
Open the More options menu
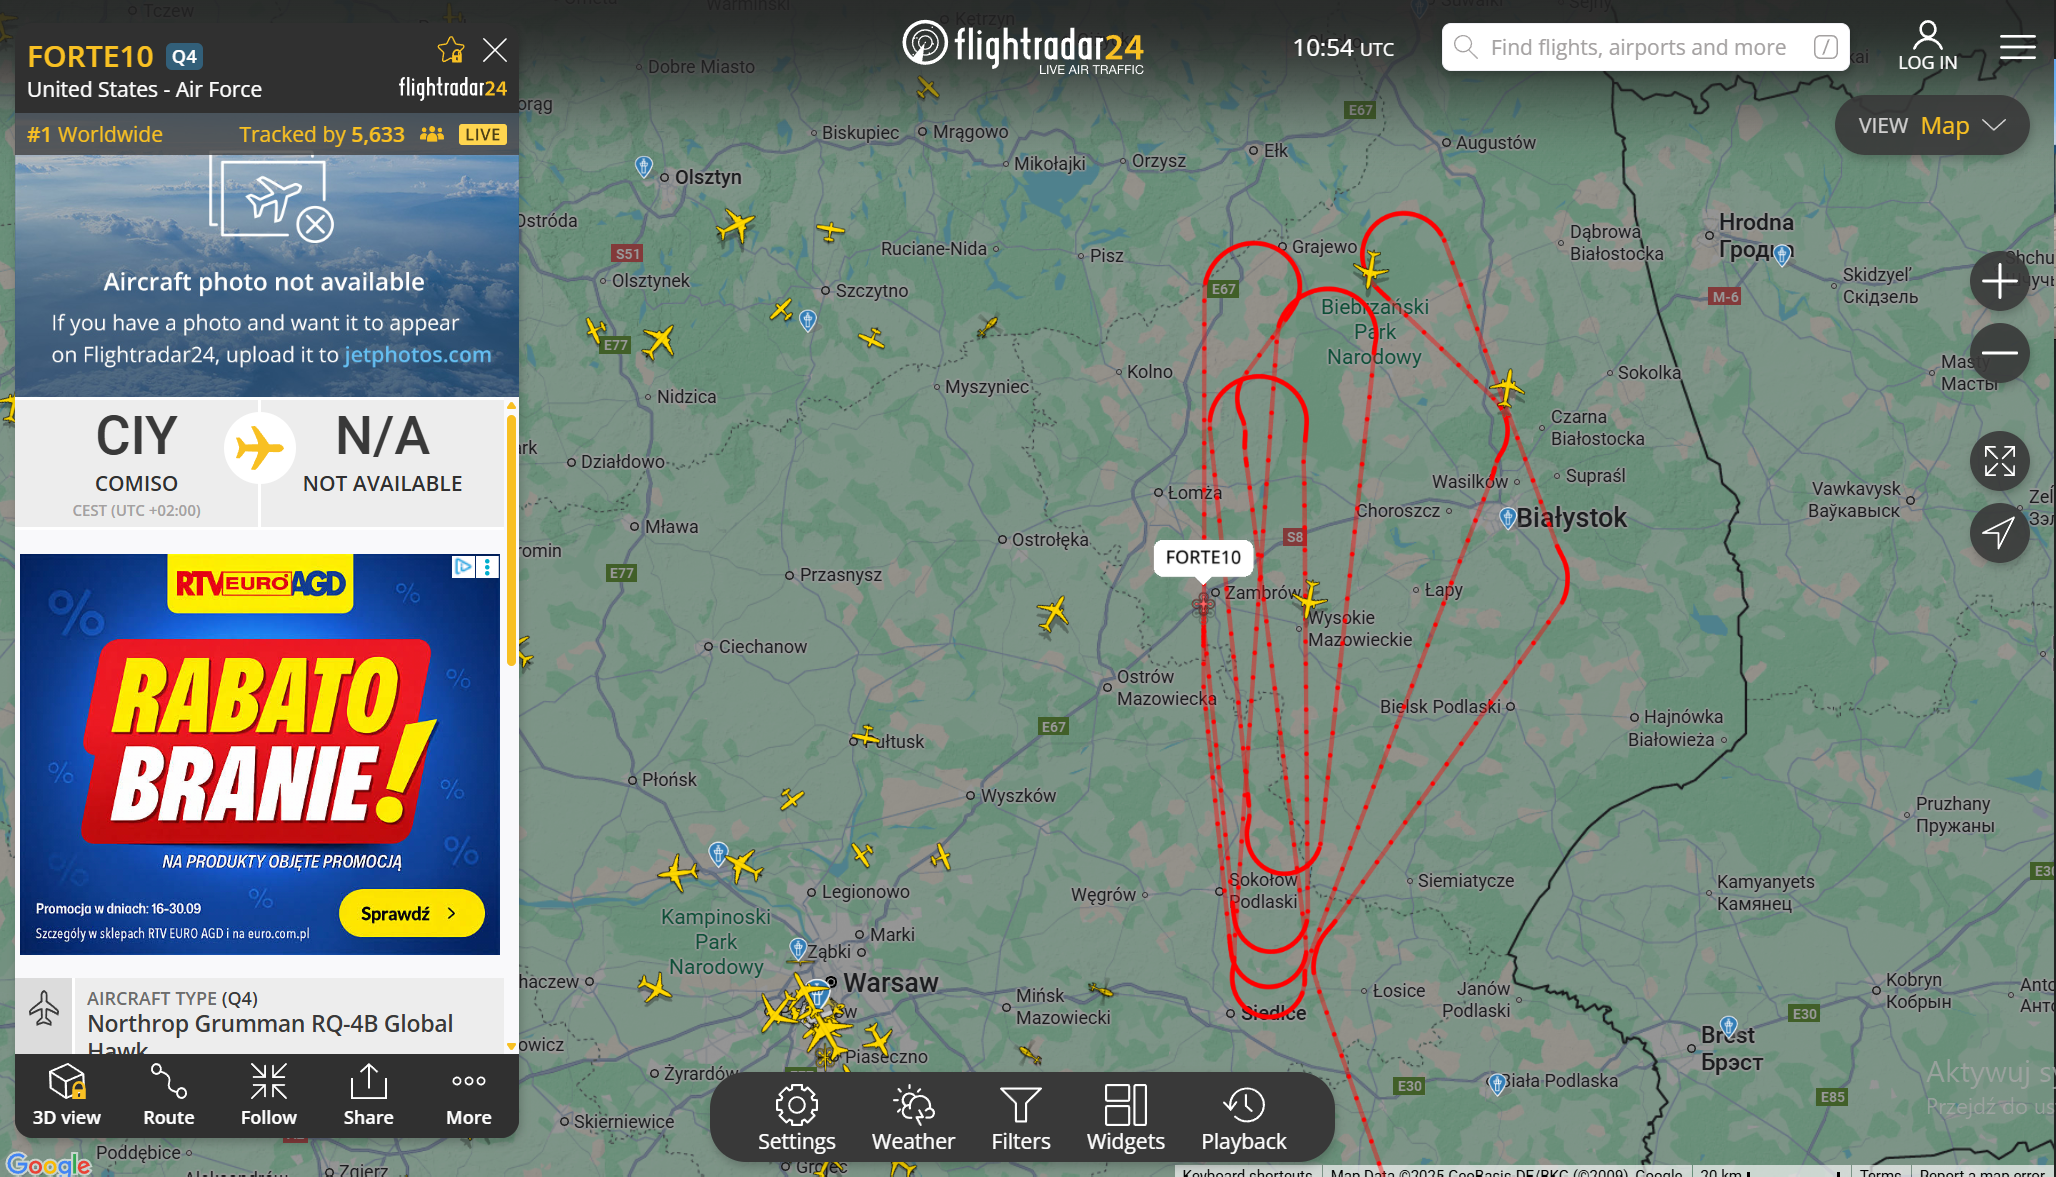469,1095
